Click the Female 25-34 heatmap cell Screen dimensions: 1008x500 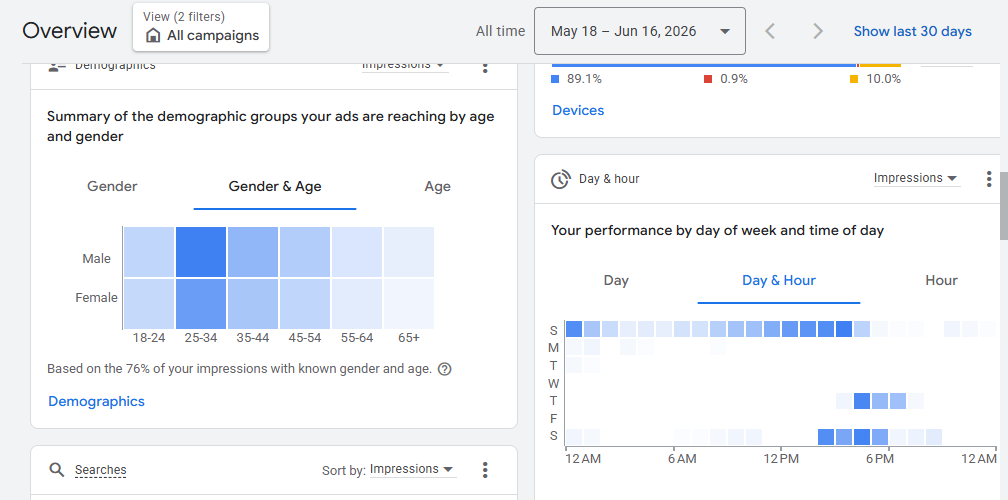tap(201, 303)
